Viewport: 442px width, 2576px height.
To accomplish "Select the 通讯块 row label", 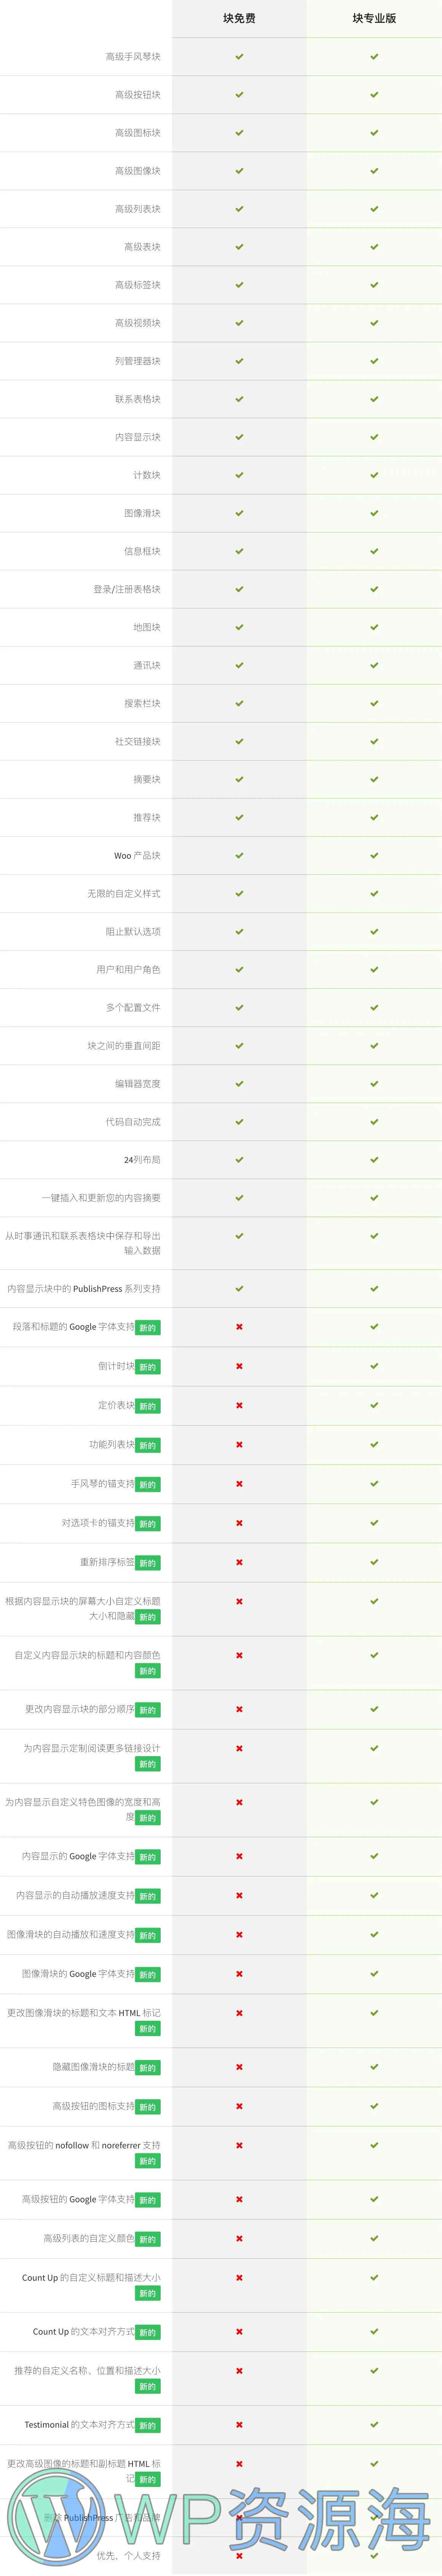I will click(147, 665).
